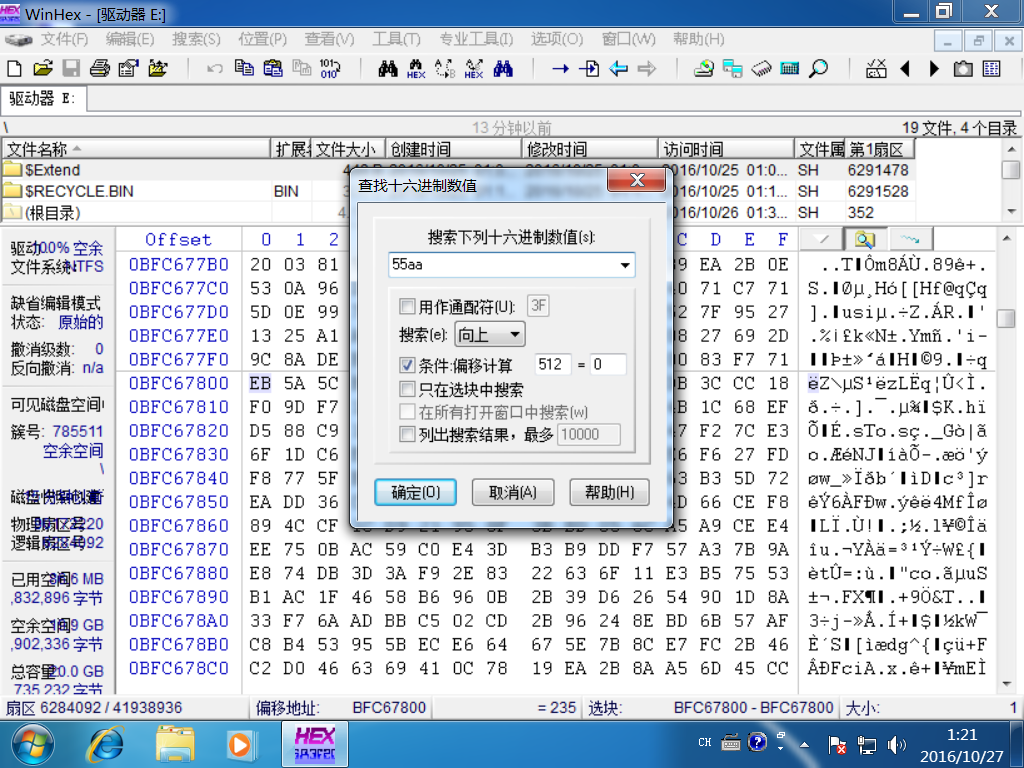Click the magnifying glass Analyze icon
This screenshot has height=768, width=1024.
818,68
